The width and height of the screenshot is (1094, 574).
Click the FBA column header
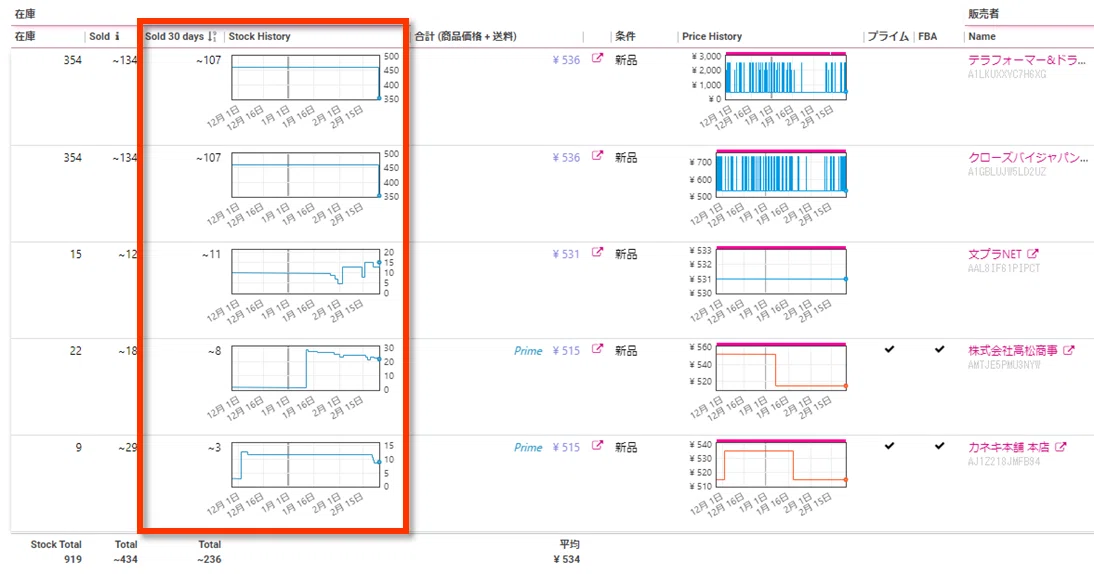pyautogui.click(x=927, y=36)
